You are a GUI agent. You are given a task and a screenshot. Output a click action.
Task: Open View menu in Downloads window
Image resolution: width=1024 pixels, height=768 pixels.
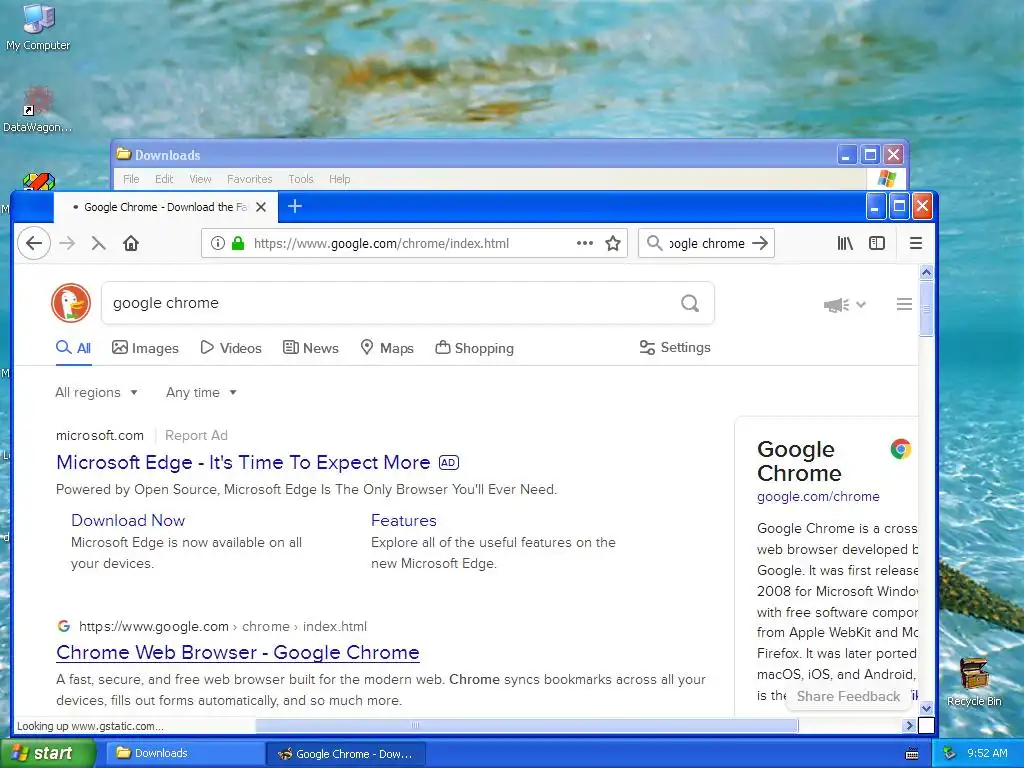[200, 179]
